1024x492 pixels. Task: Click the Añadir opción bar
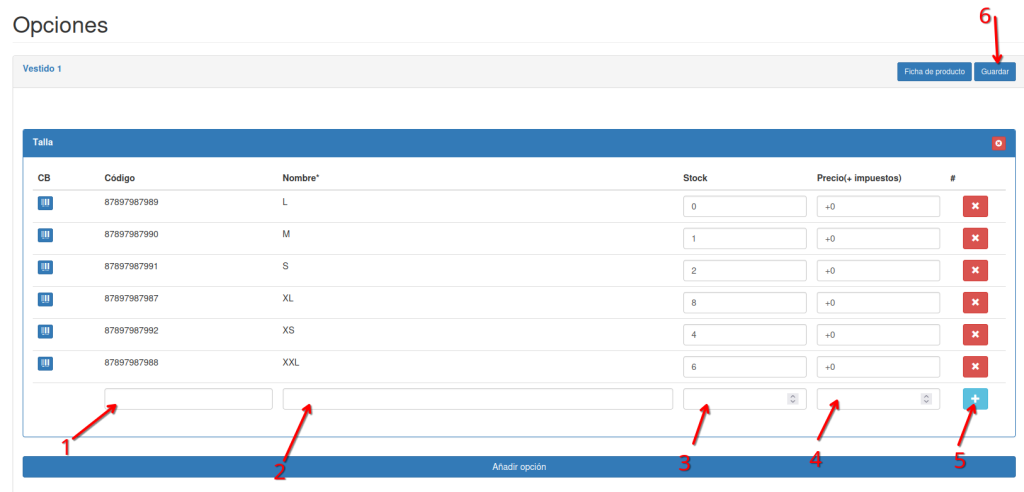click(x=519, y=467)
